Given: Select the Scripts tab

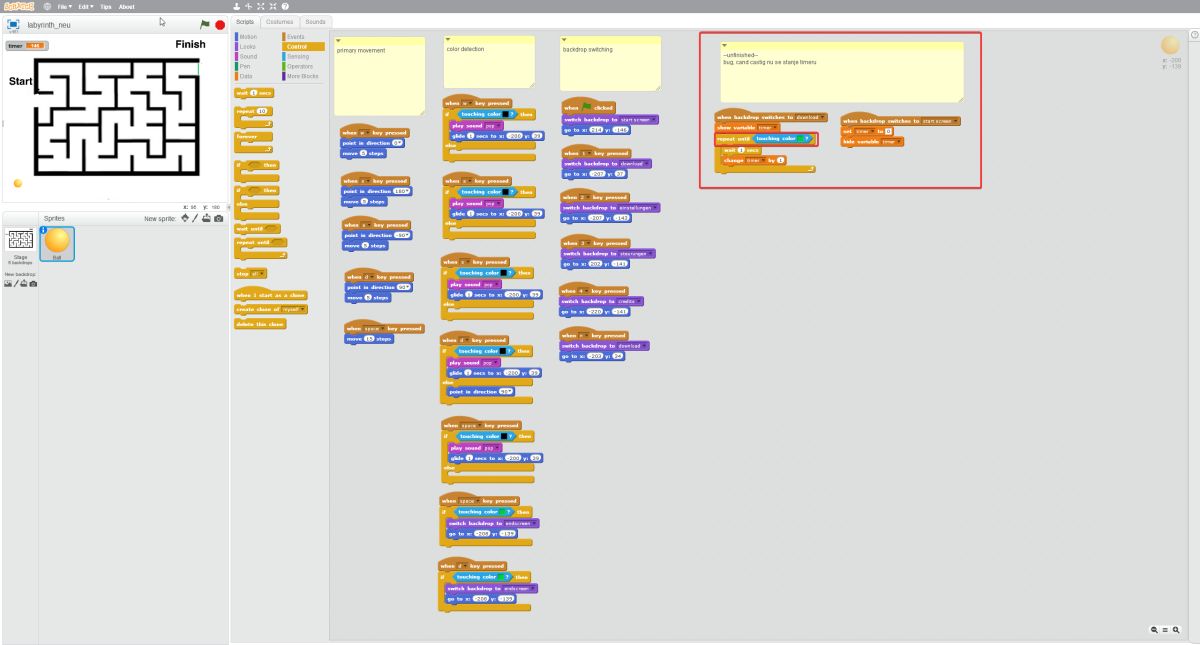Looking at the screenshot, I should (x=245, y=21).
